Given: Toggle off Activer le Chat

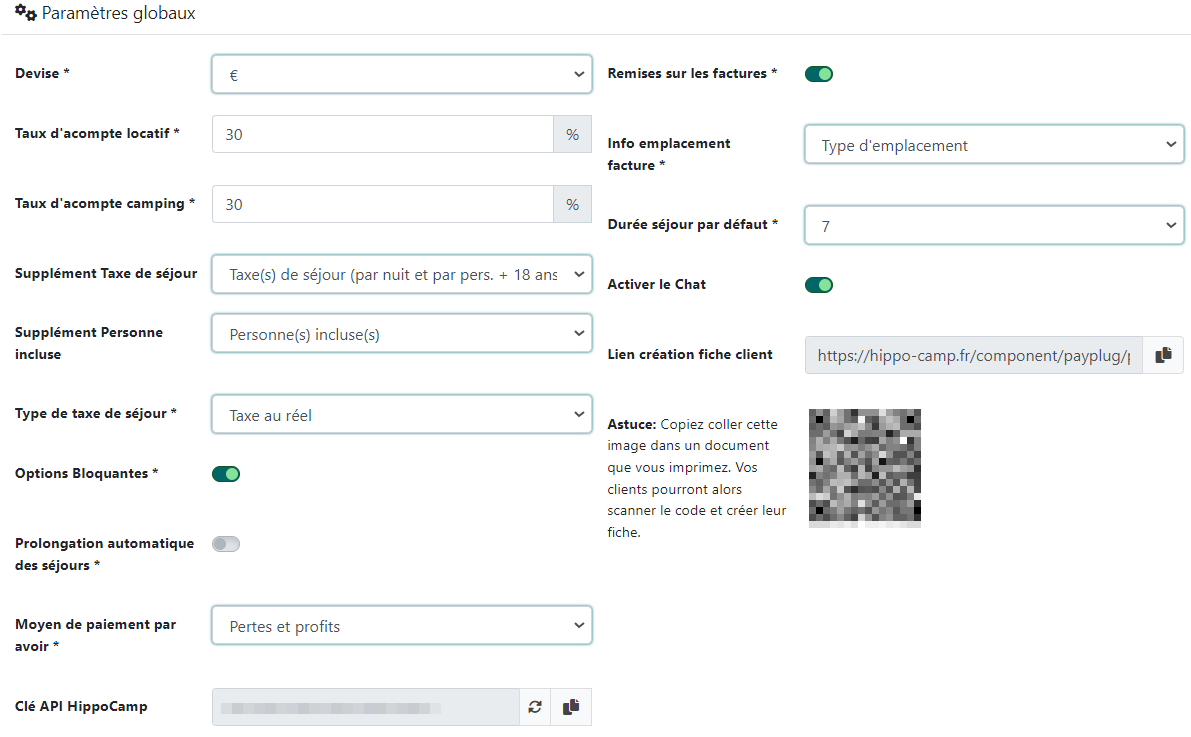Looking at the screenshot, I should click(x=819, y=285).
